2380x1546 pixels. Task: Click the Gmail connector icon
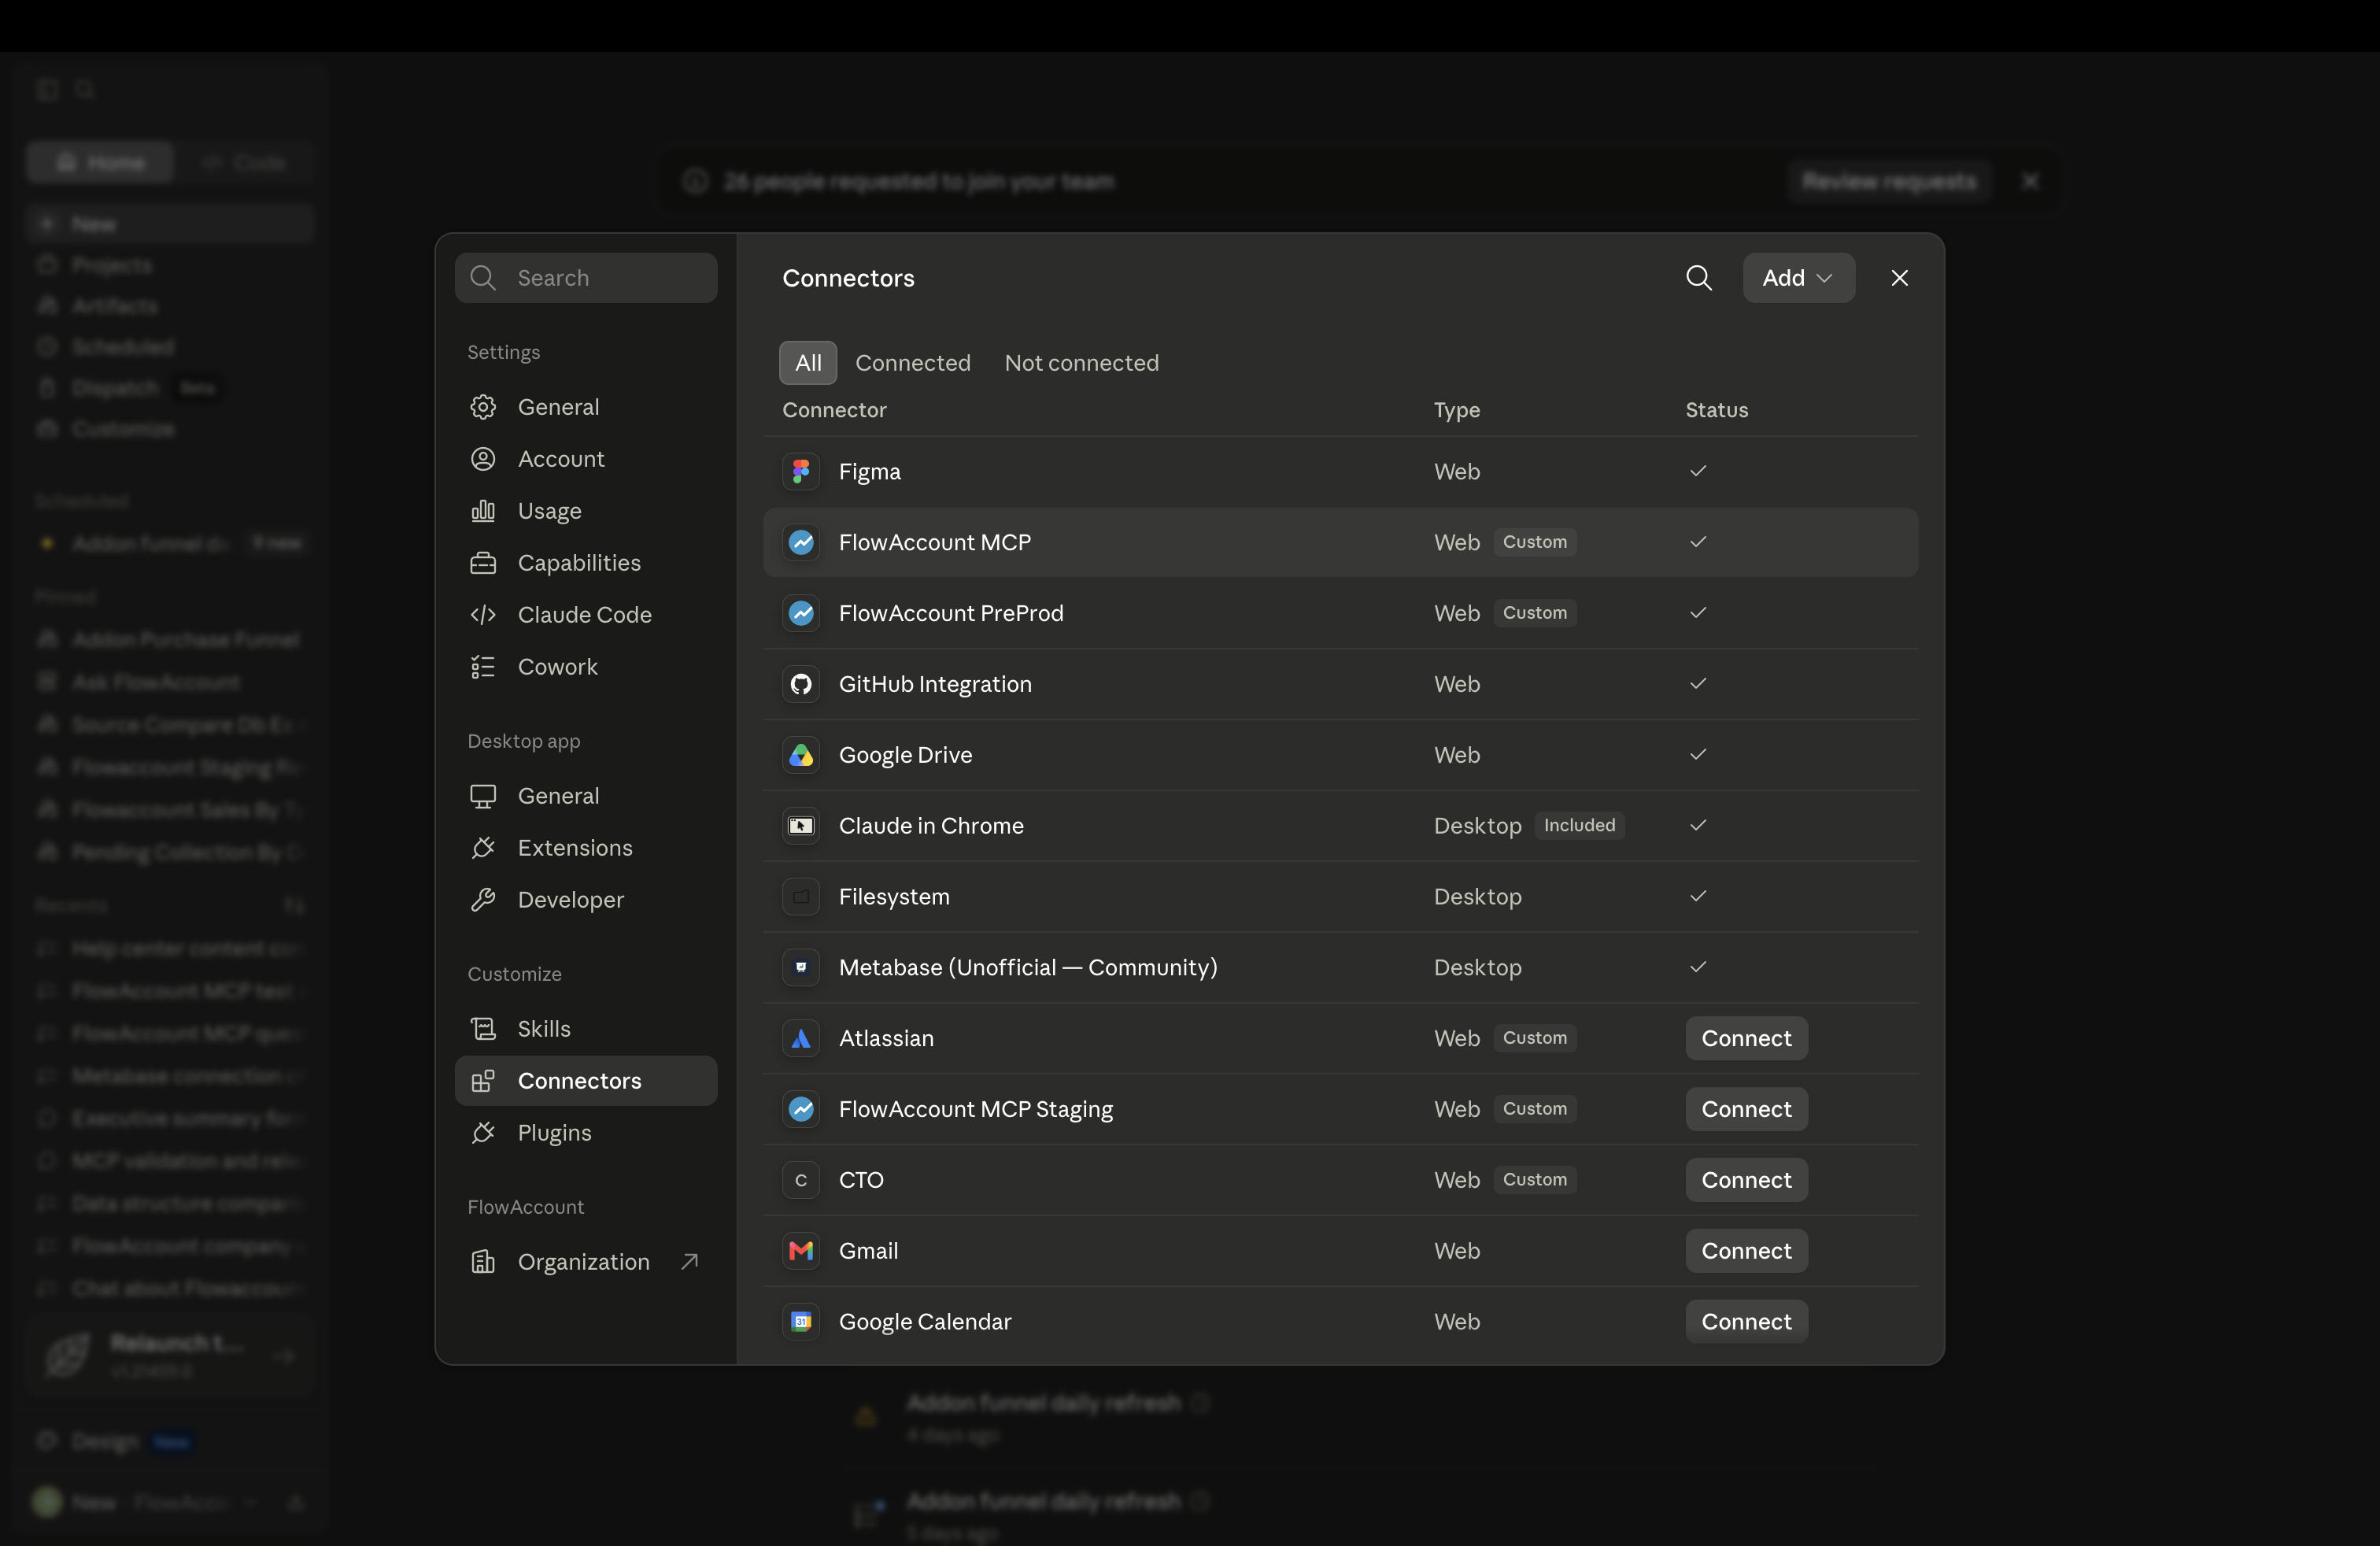(801, 1251)
